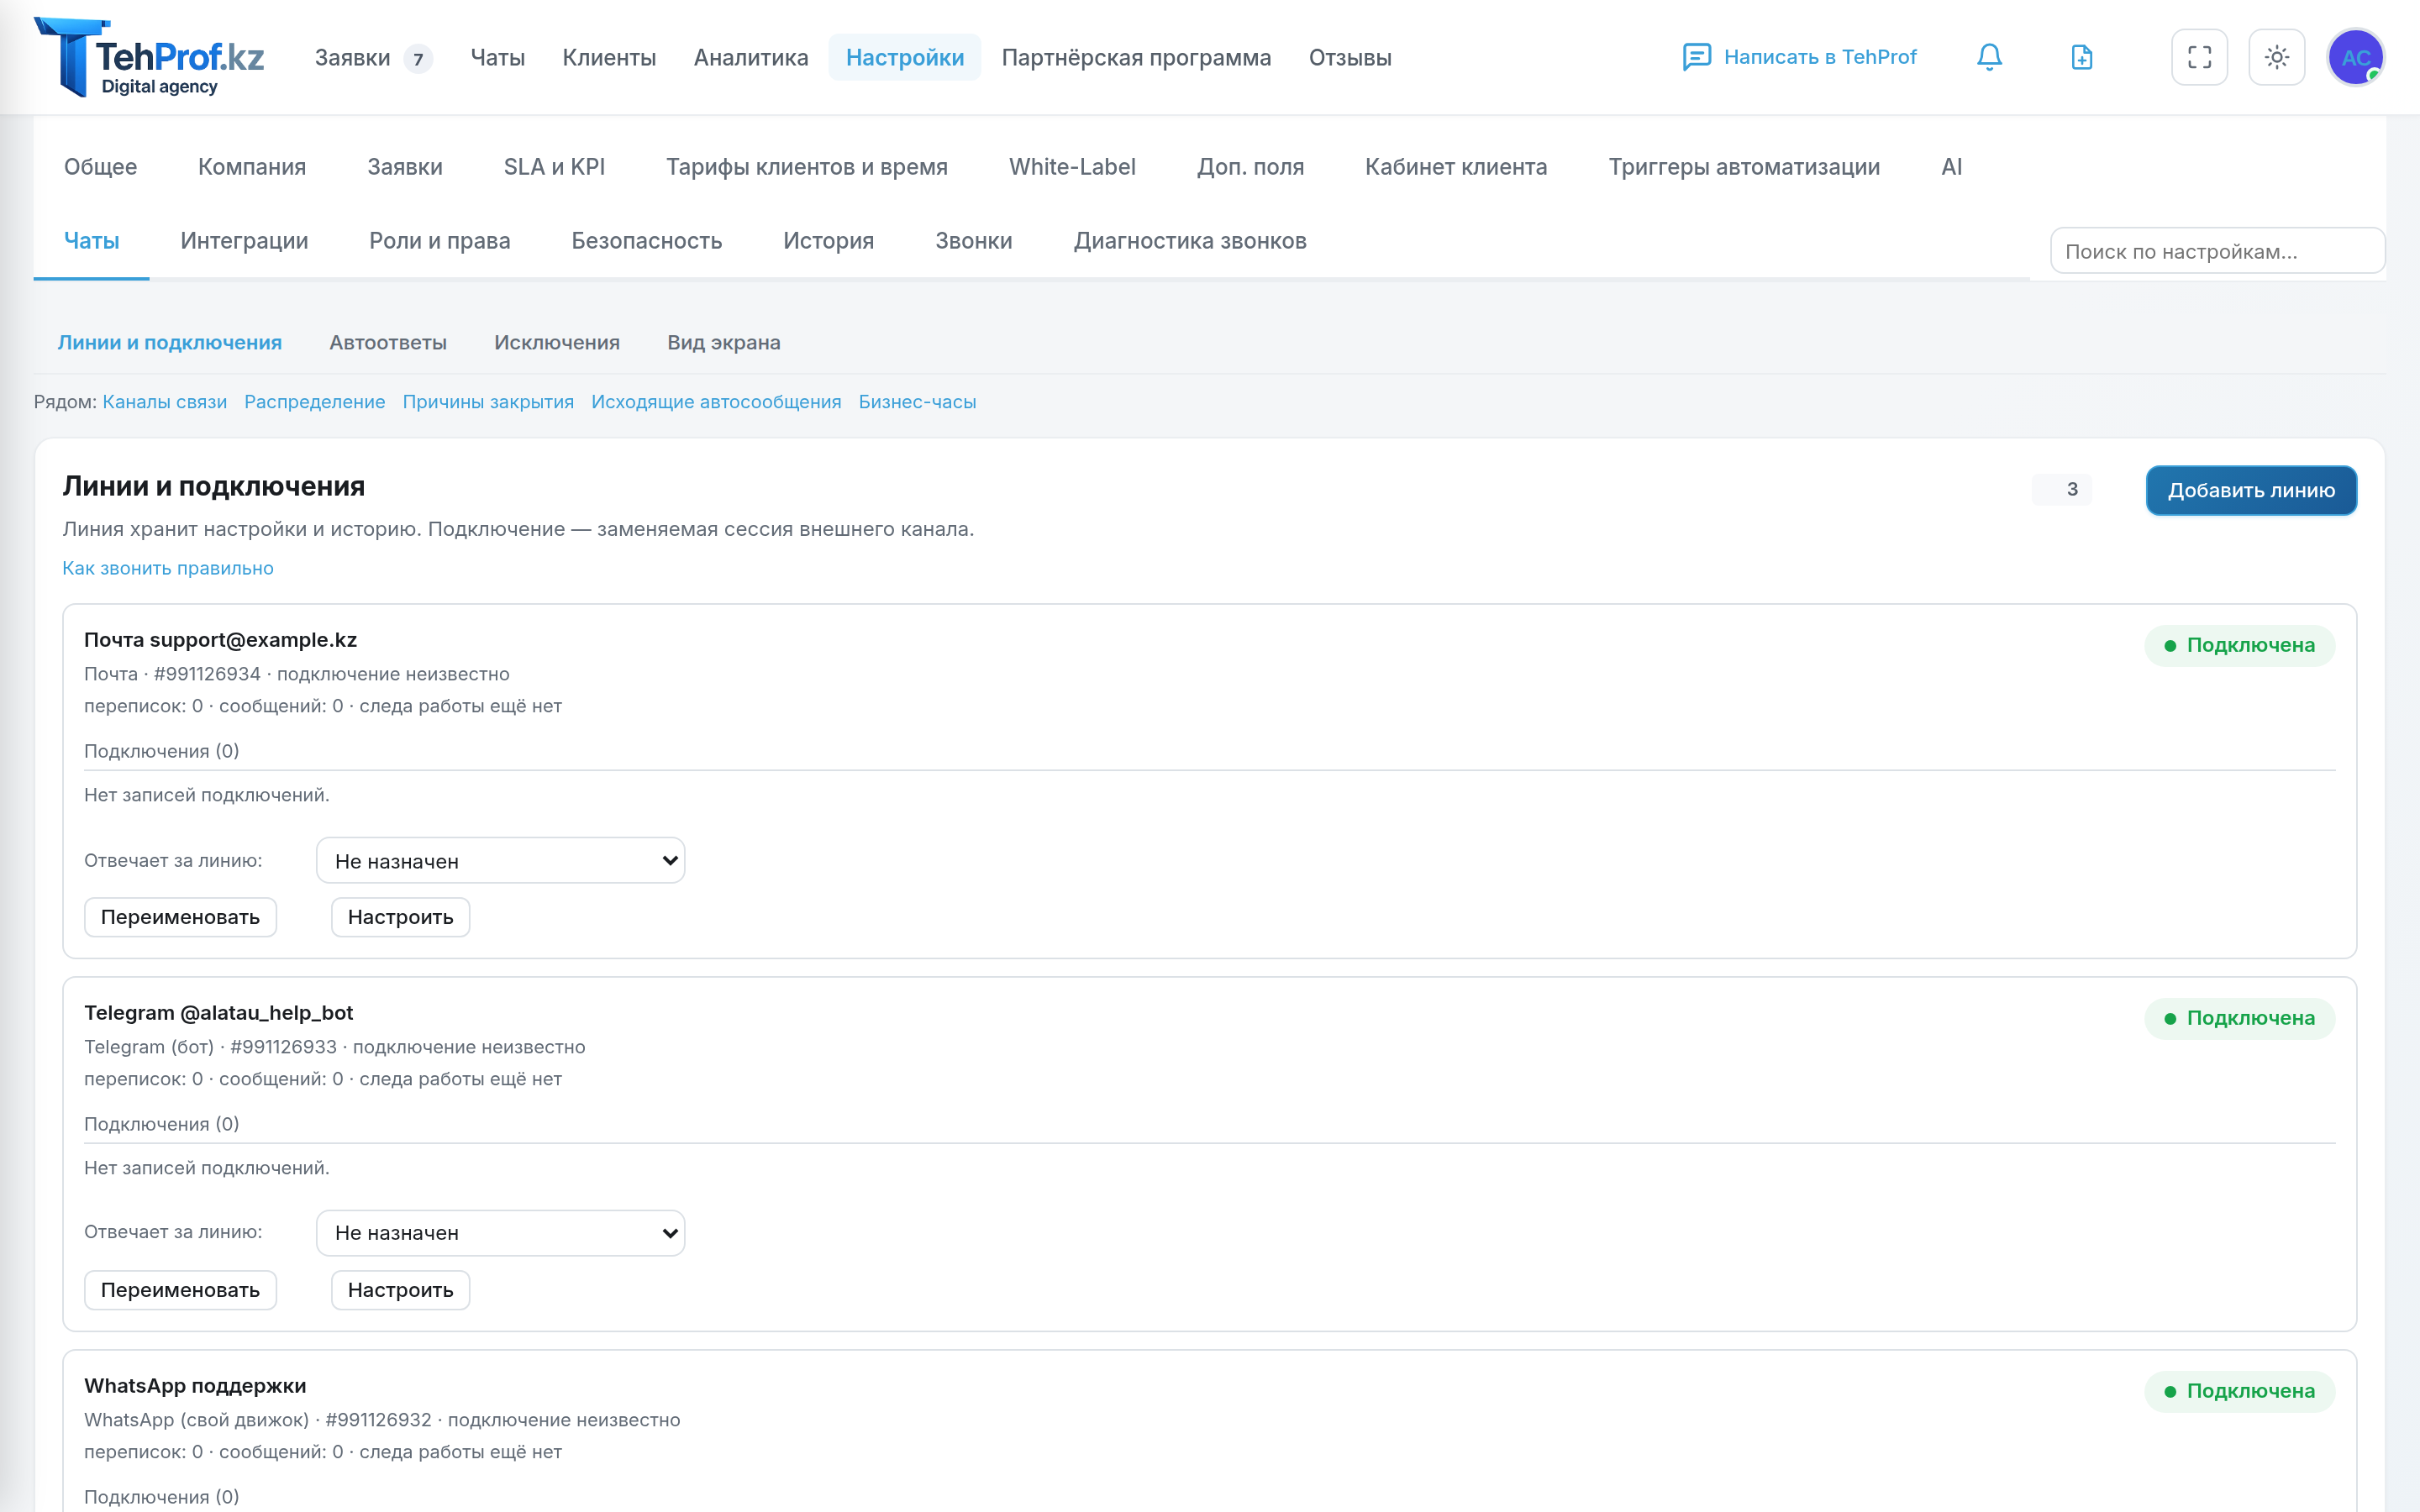Switch to the Компания settings tab
The image size is (2420, 1512).
pos(252,167)
